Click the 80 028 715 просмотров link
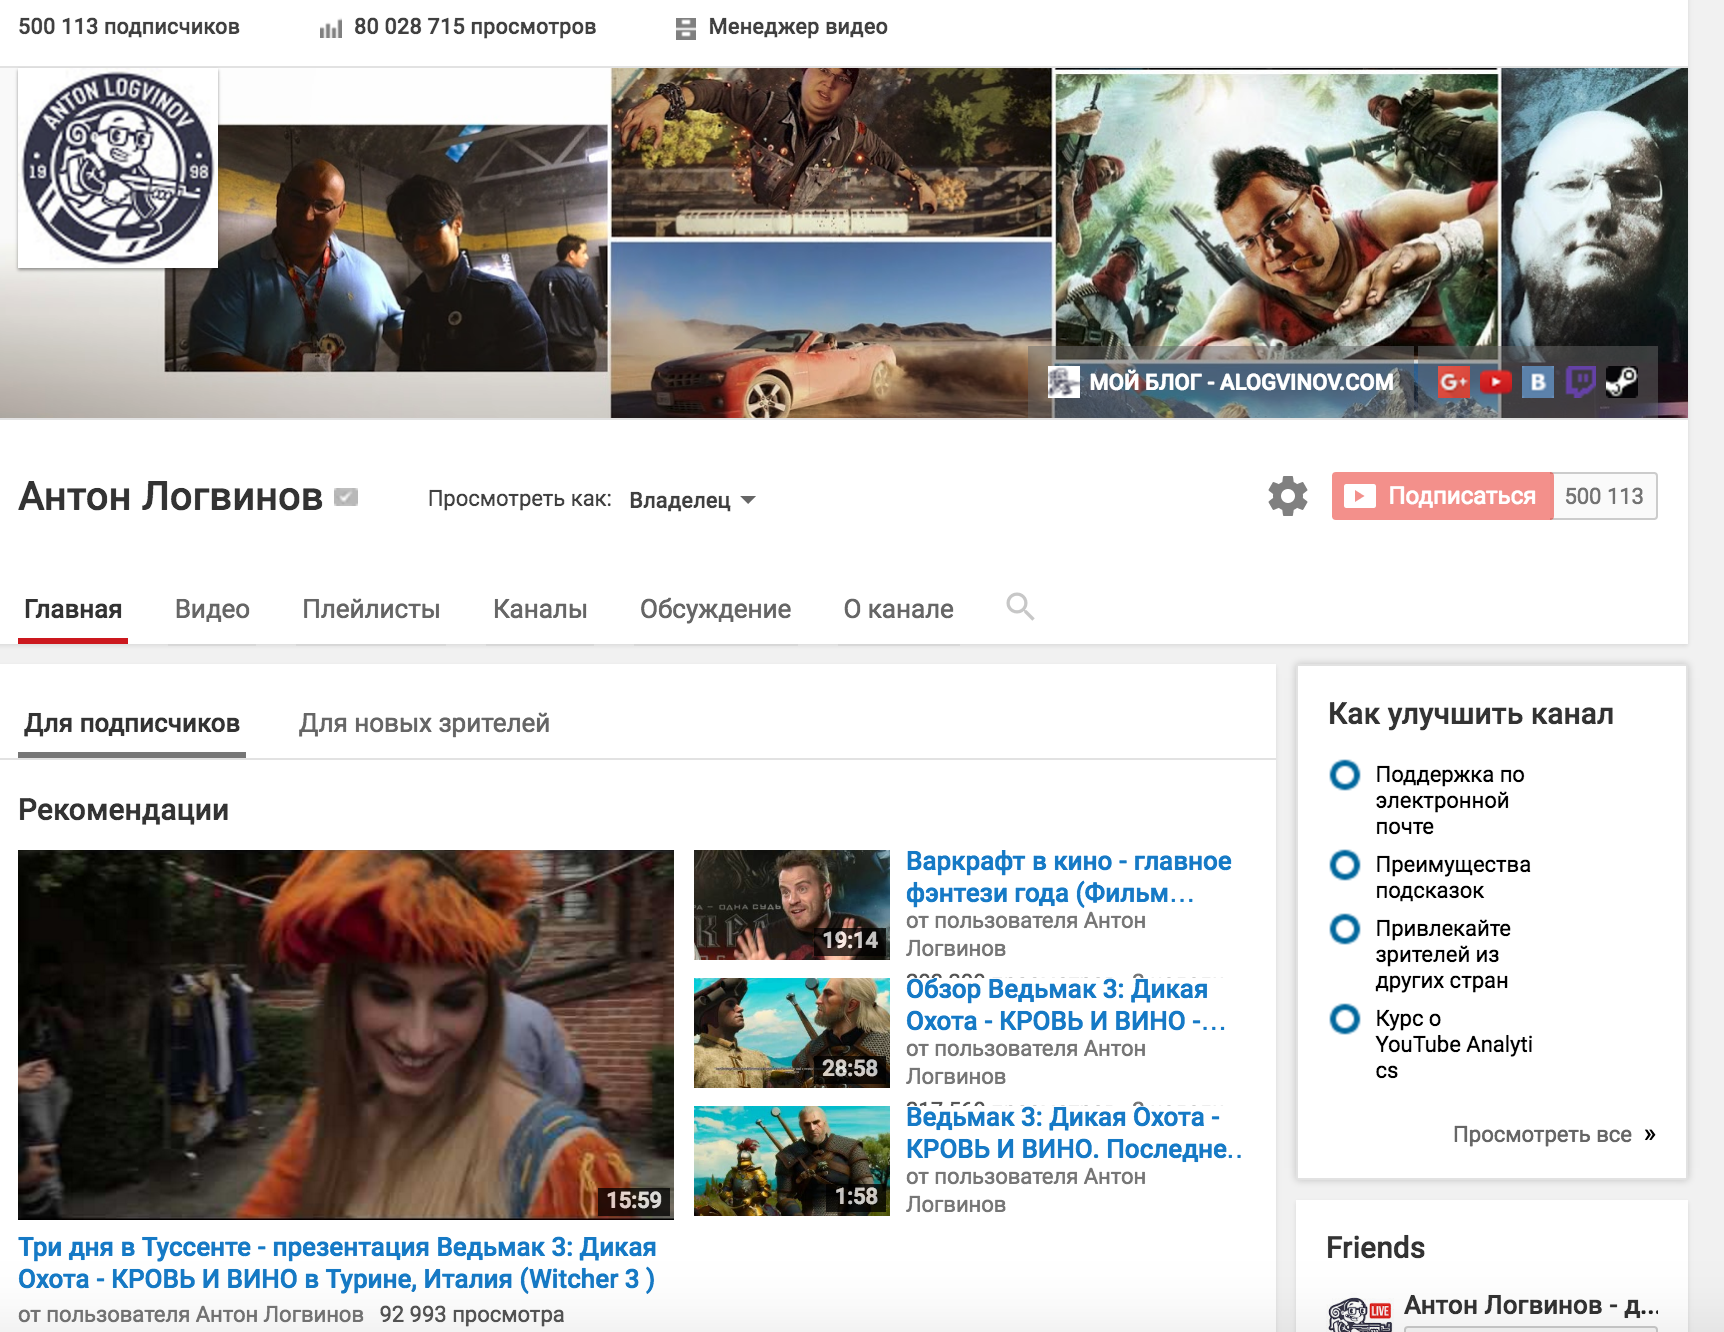Image resolution: width=1724 pixels, height=1332 pixels. point(475,27)
